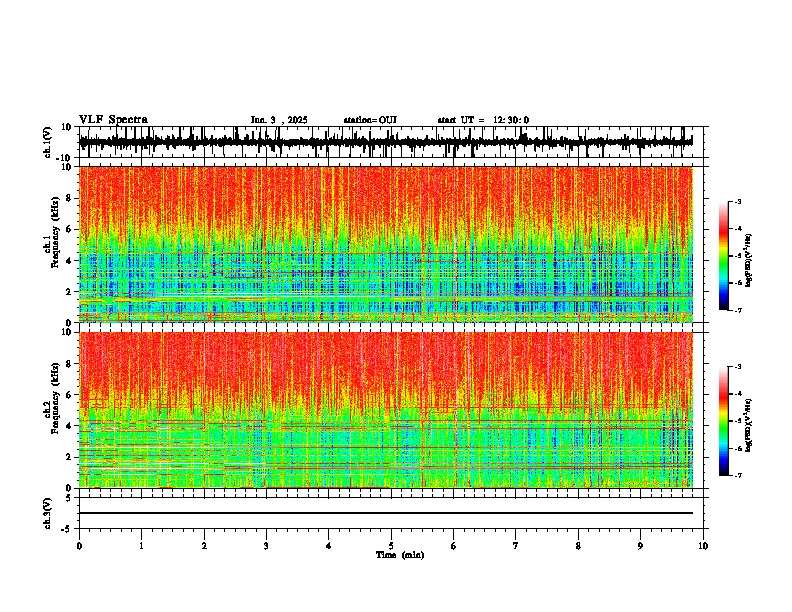This screenshot has width=792, height=612.
Task: Click the -5 label on ch.1 colorbar
Action: tap(737, 256)
